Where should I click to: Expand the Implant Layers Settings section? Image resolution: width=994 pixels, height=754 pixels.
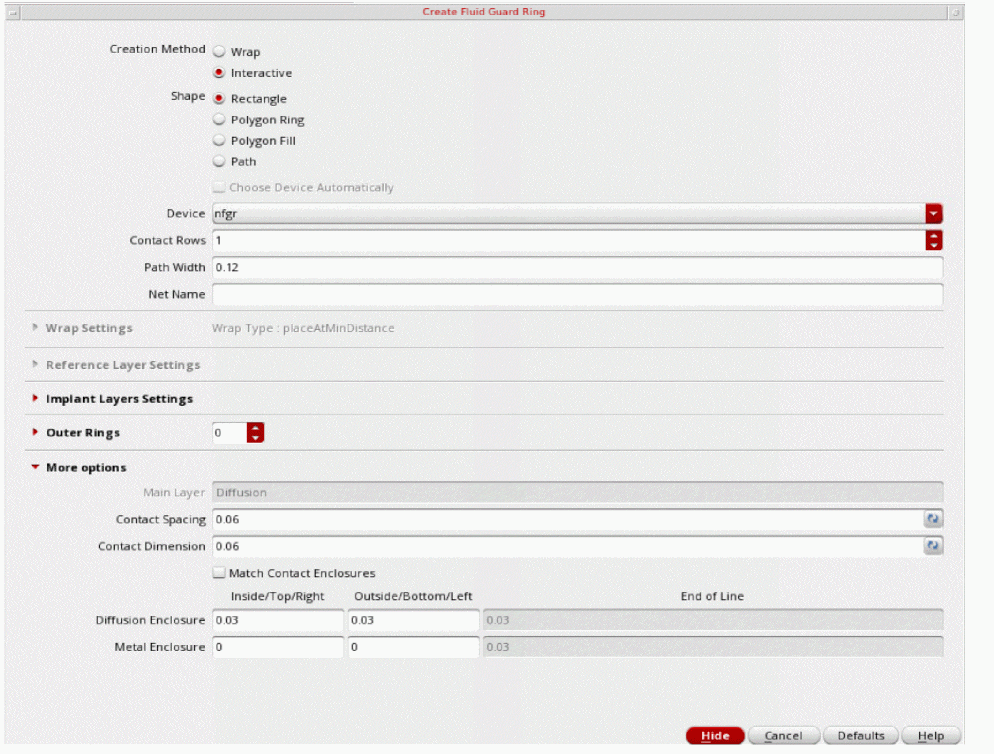tap(36, 399)
